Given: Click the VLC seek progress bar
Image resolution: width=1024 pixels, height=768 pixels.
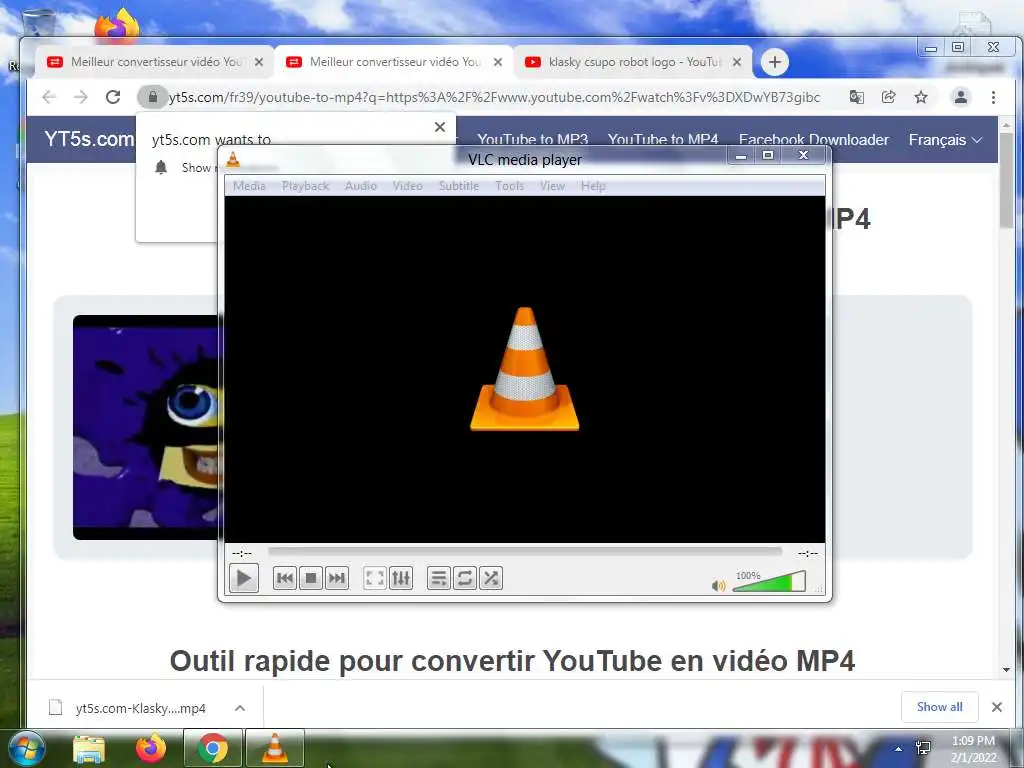Looking at the screenshot, I should pyautogui.click(x=524, y=552).
